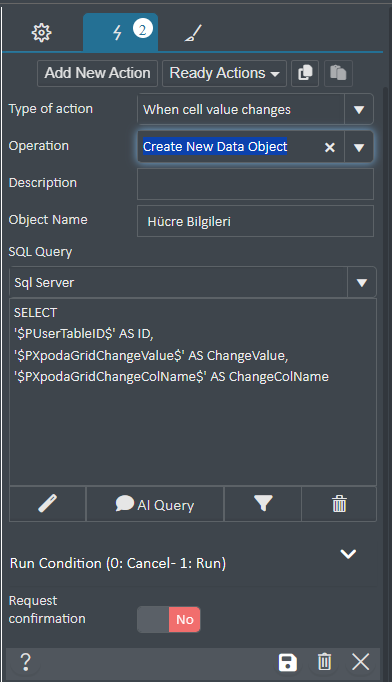Click the paste action icon
This screenshot has height=682, width=392.
(x=338, y=73)
